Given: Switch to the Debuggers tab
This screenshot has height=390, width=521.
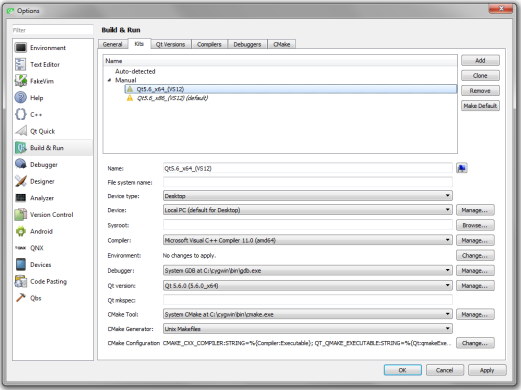Looking at the screenshot, I should [x=247, y=44].
